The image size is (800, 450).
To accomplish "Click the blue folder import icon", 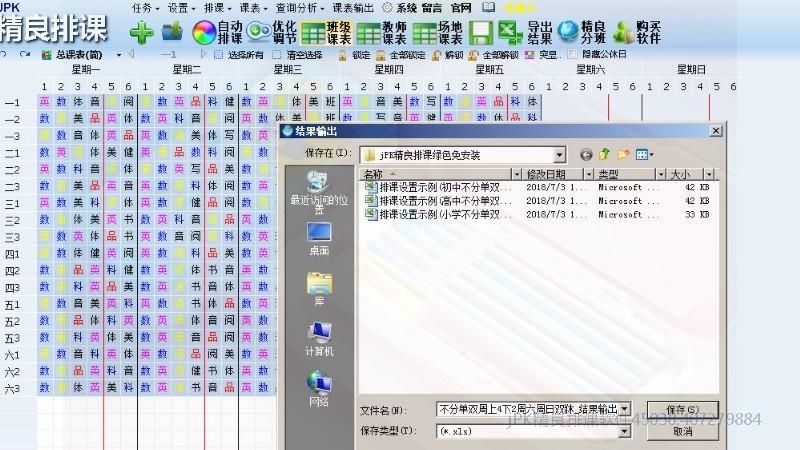I will tap(172, 32).
